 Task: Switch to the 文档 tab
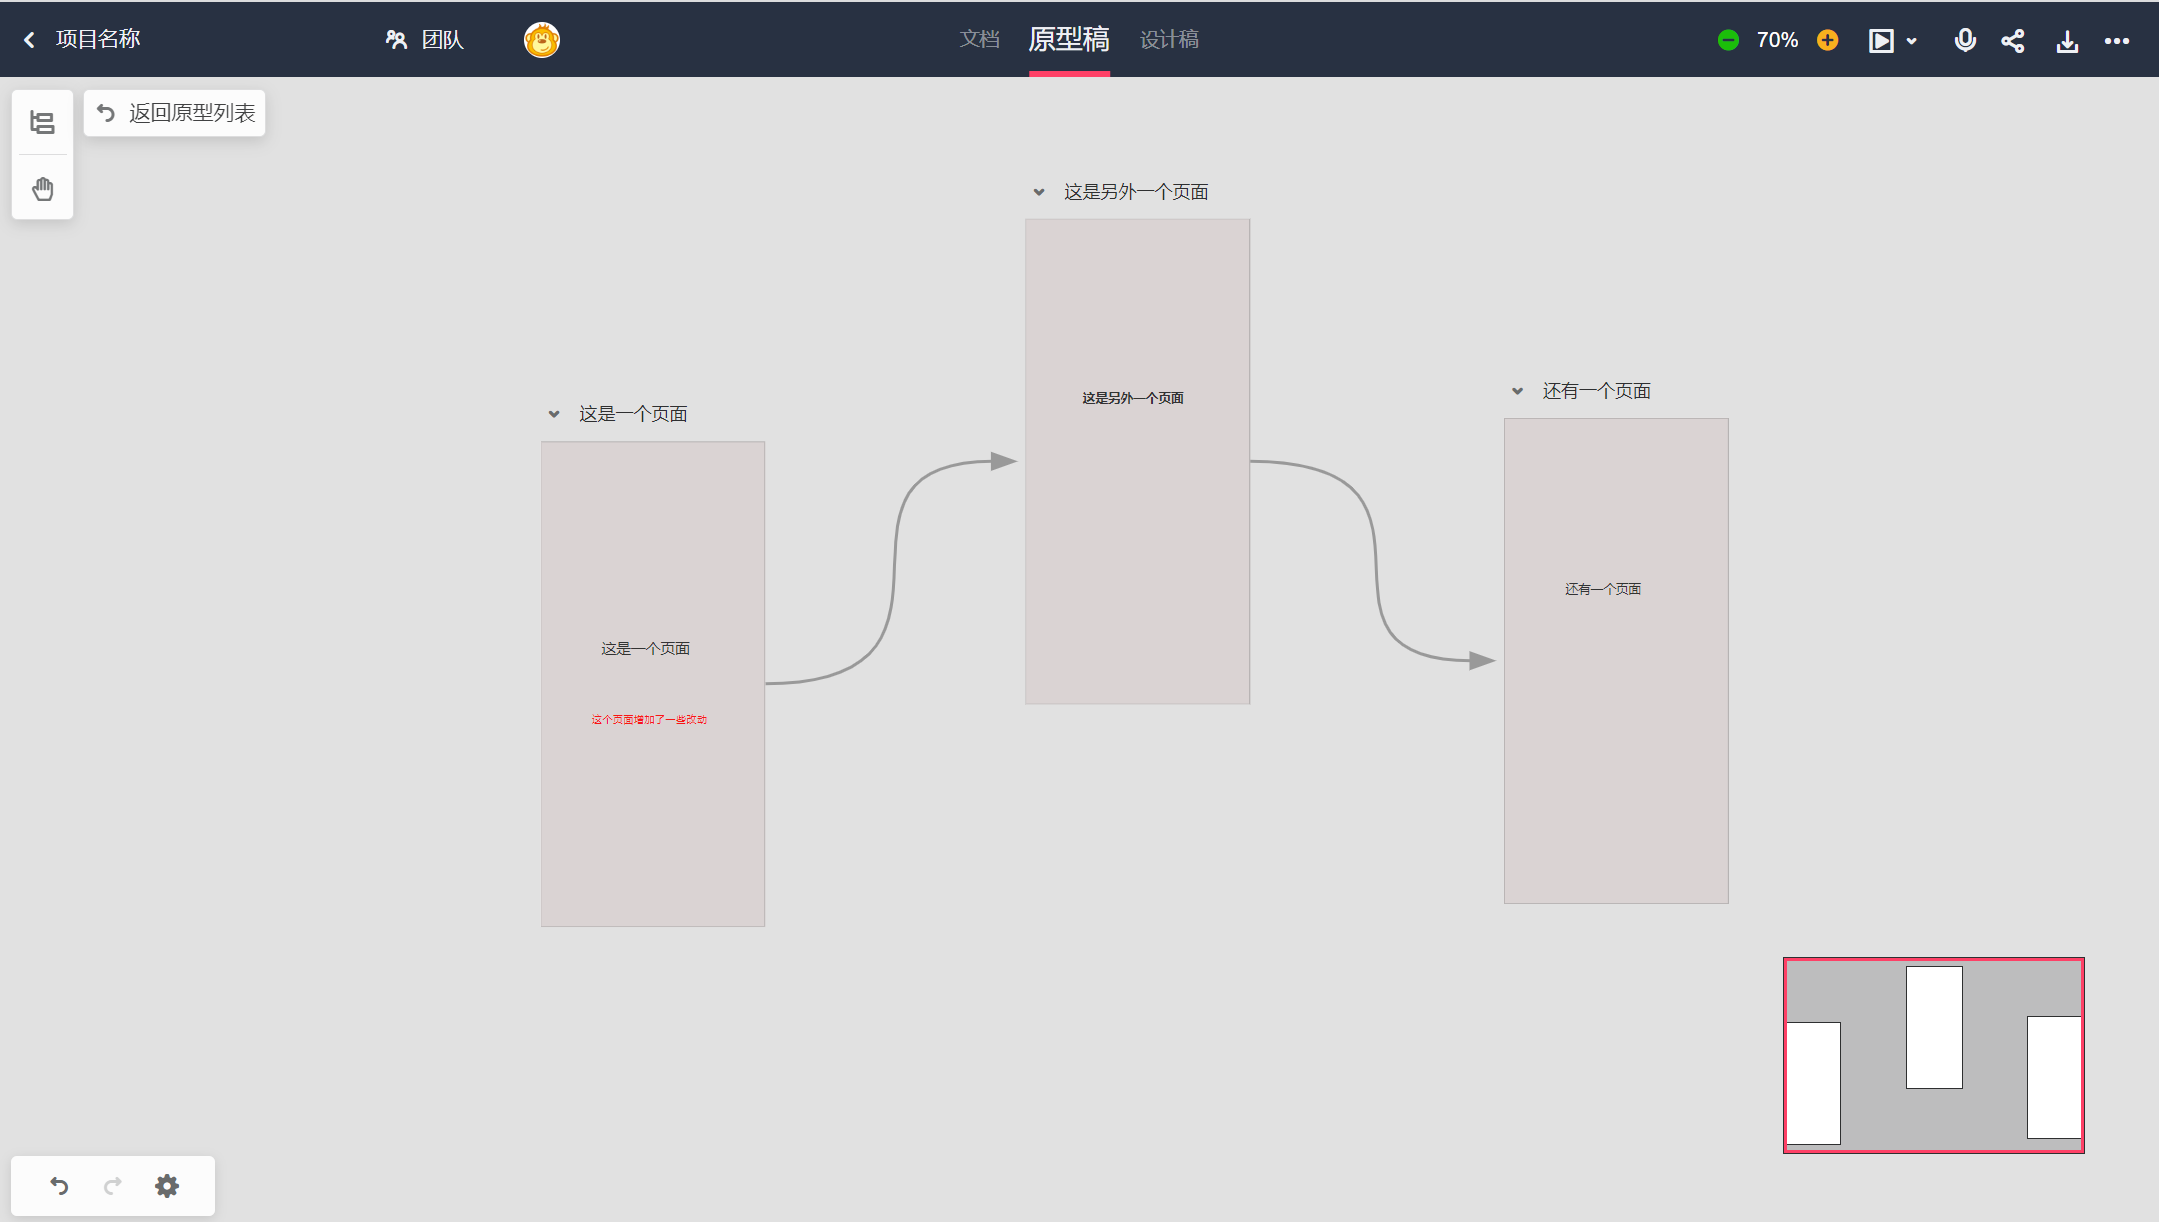(x=979, y=39)
